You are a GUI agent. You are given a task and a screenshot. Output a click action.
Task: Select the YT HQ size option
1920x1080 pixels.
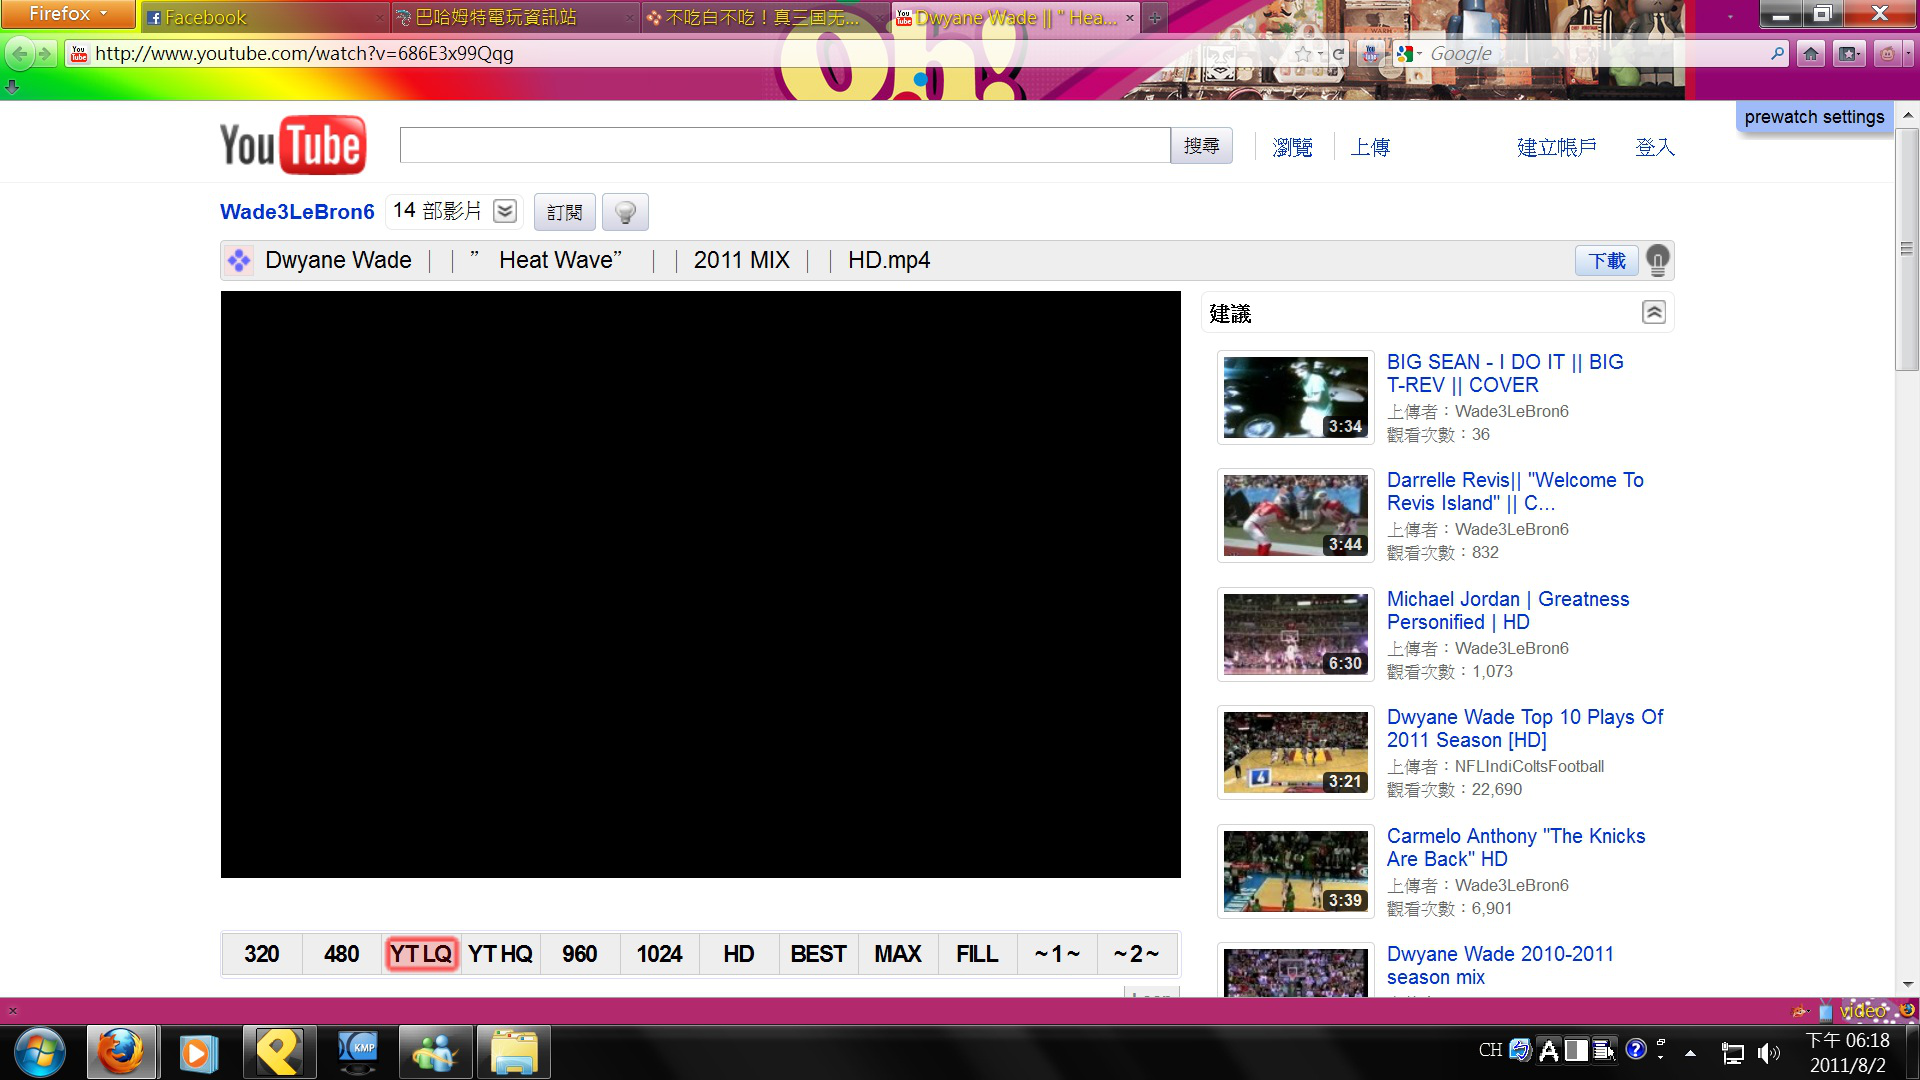click(x=500, y=954)
